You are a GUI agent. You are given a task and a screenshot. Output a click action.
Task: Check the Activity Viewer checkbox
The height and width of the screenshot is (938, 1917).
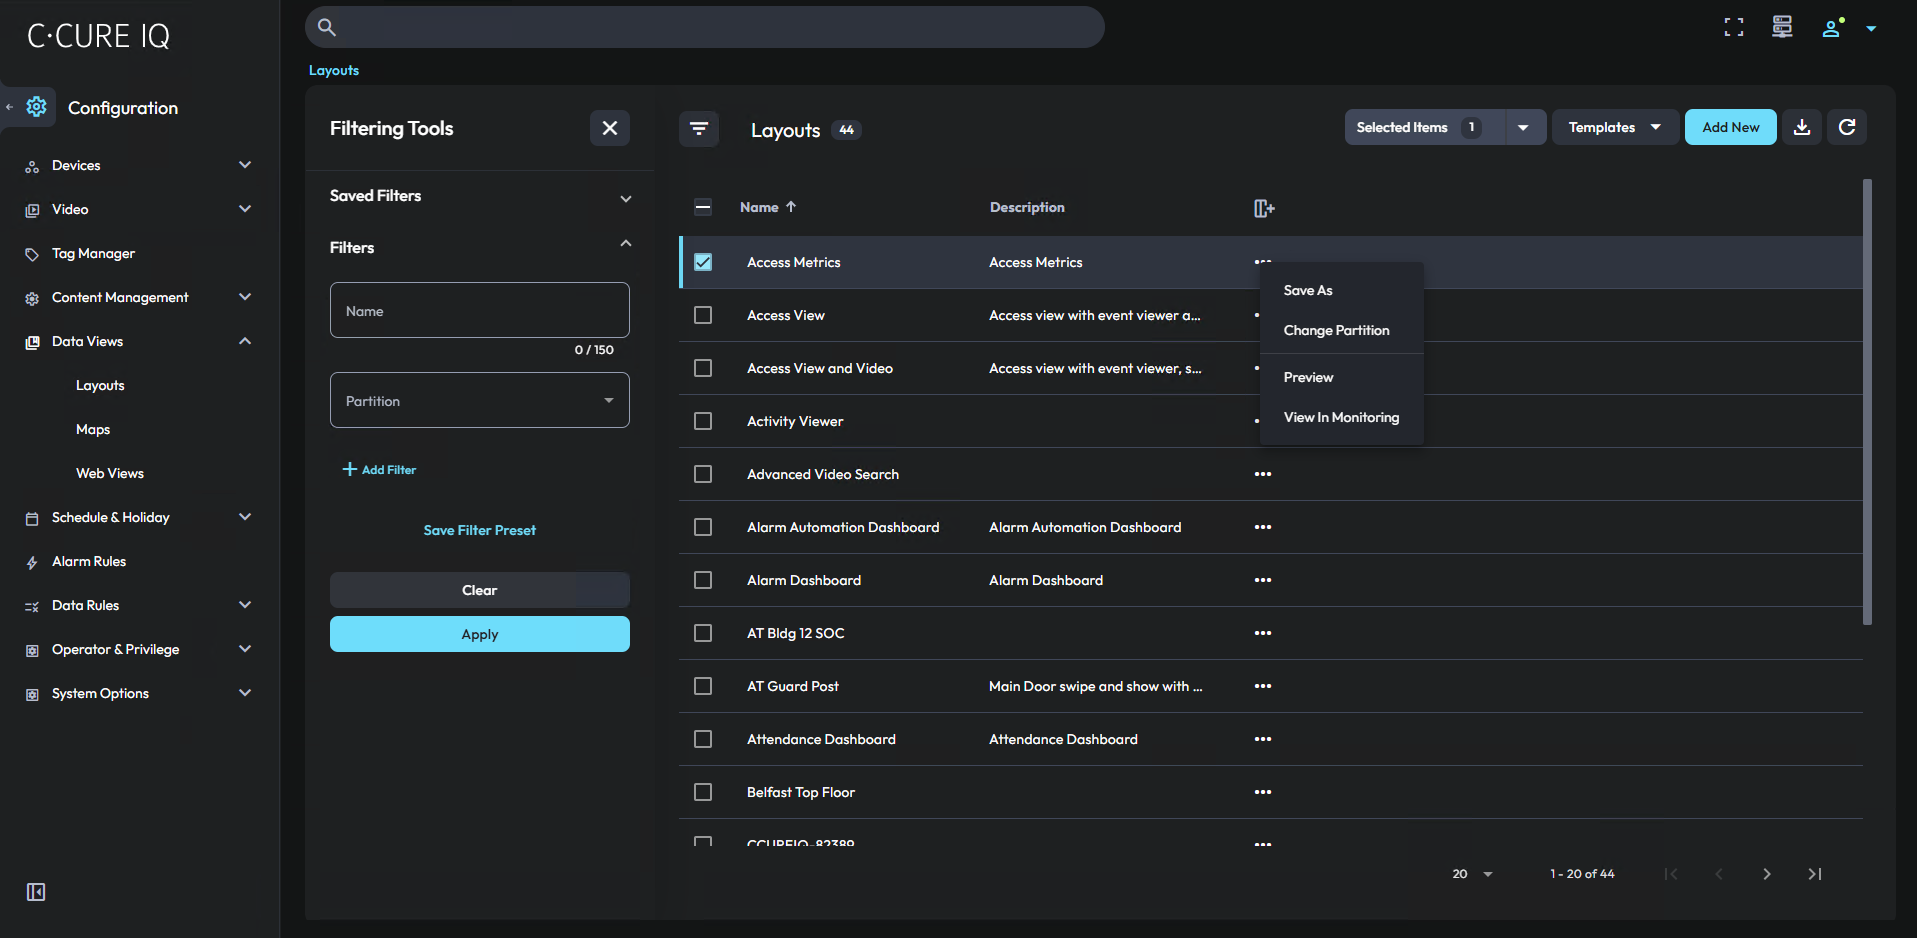point(703,421)
